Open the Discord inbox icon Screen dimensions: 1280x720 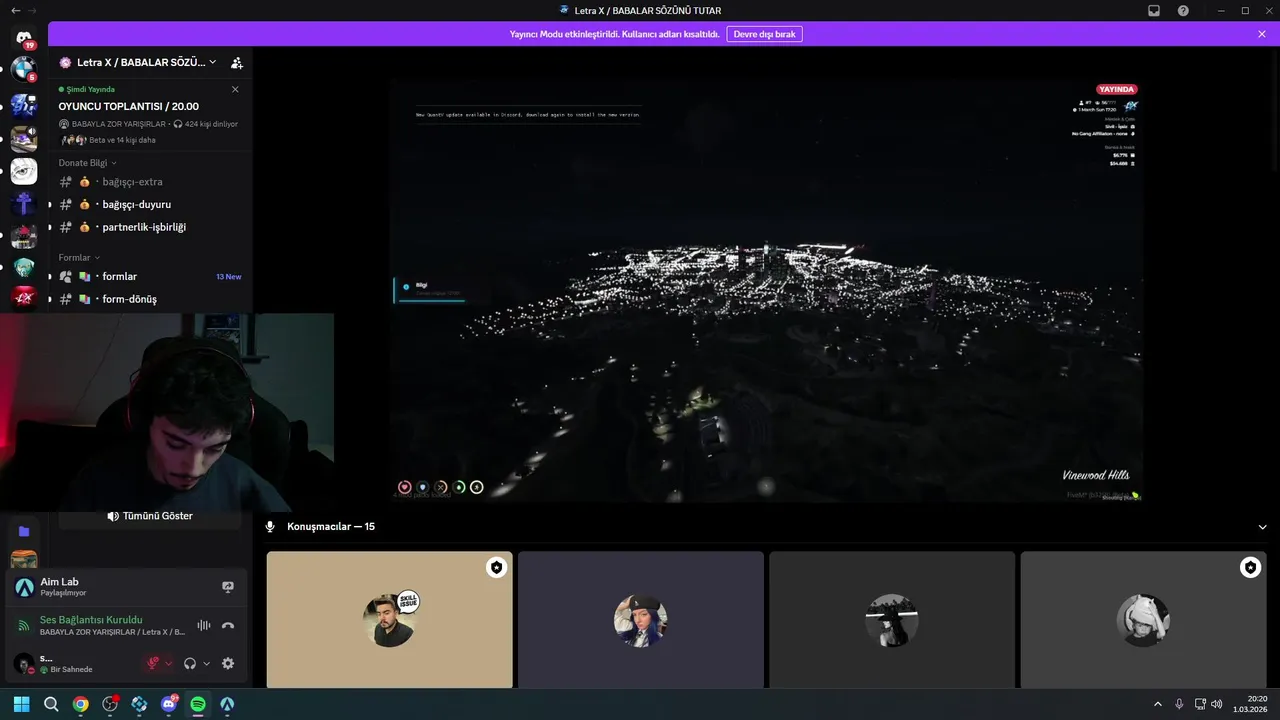coord(1154,11)
